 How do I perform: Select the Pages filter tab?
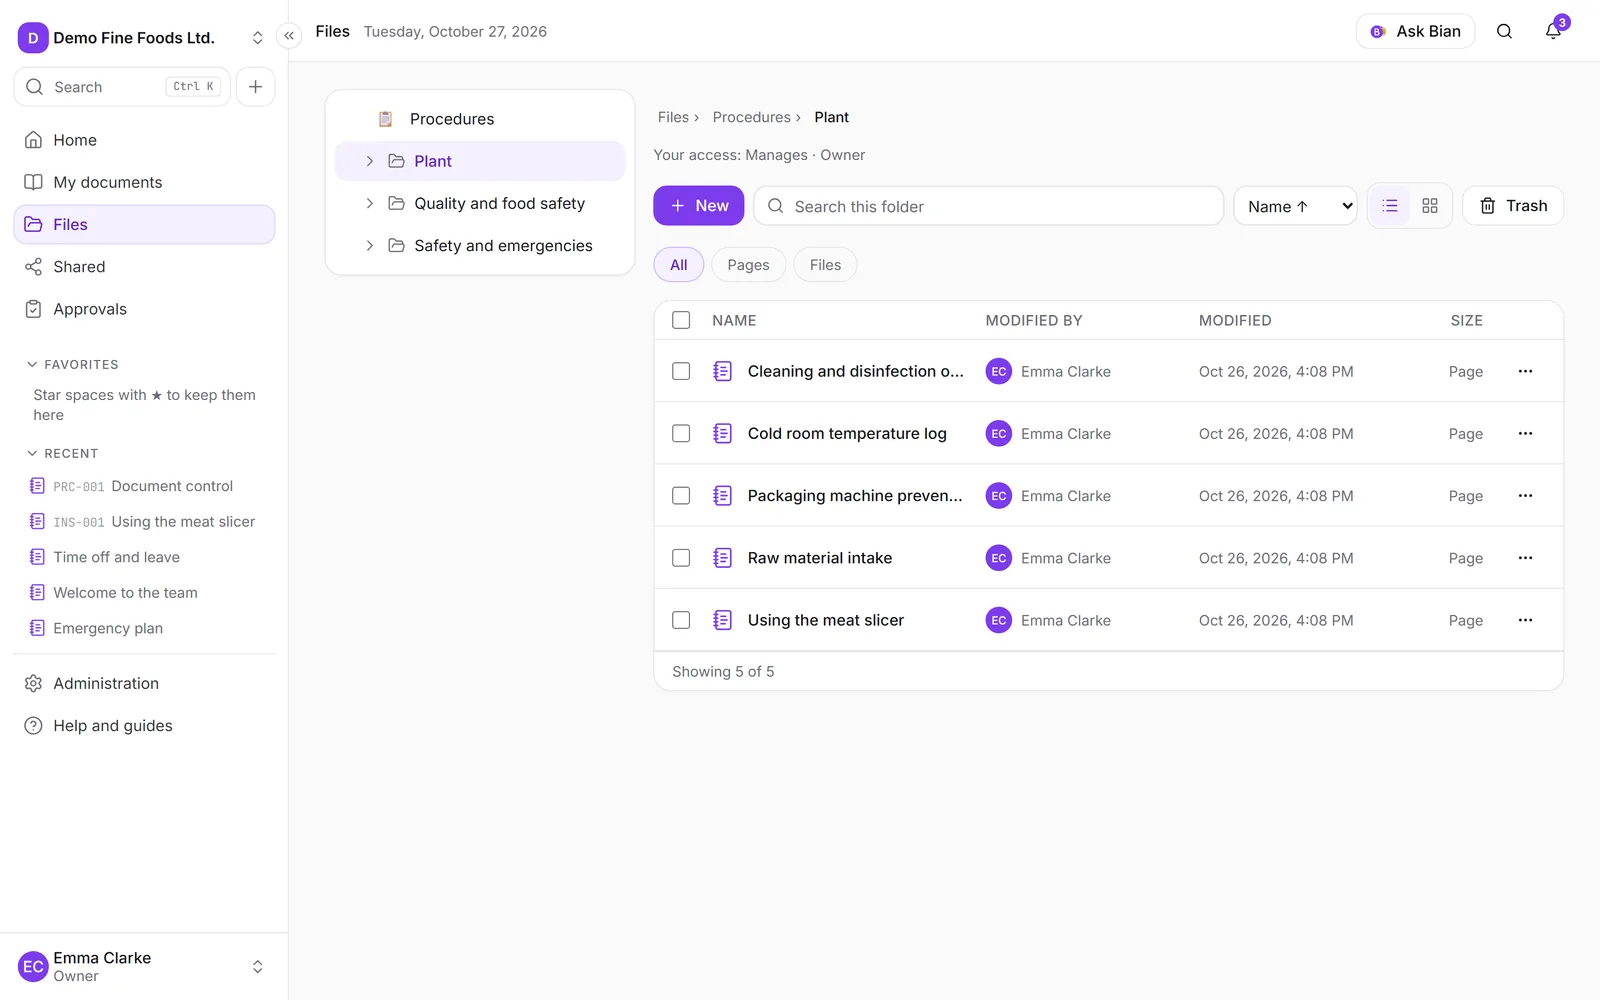click(x=748, y=265)
